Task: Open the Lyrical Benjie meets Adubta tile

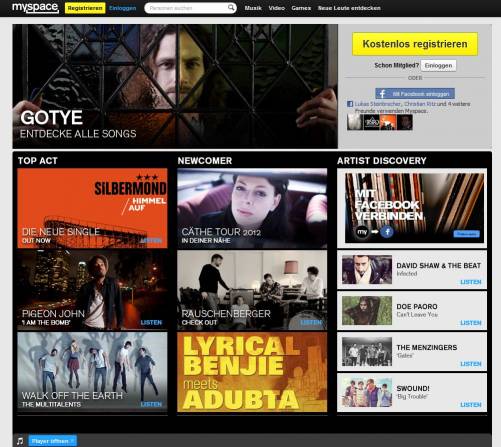Action: pyautogui.click(x=252, y=372)
